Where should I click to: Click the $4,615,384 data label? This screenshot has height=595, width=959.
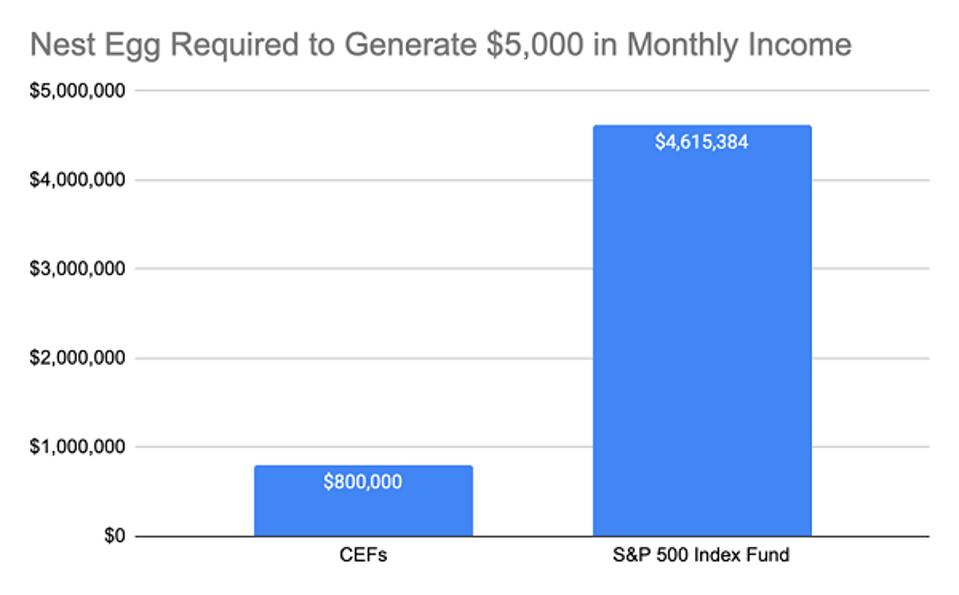point(702,142)
